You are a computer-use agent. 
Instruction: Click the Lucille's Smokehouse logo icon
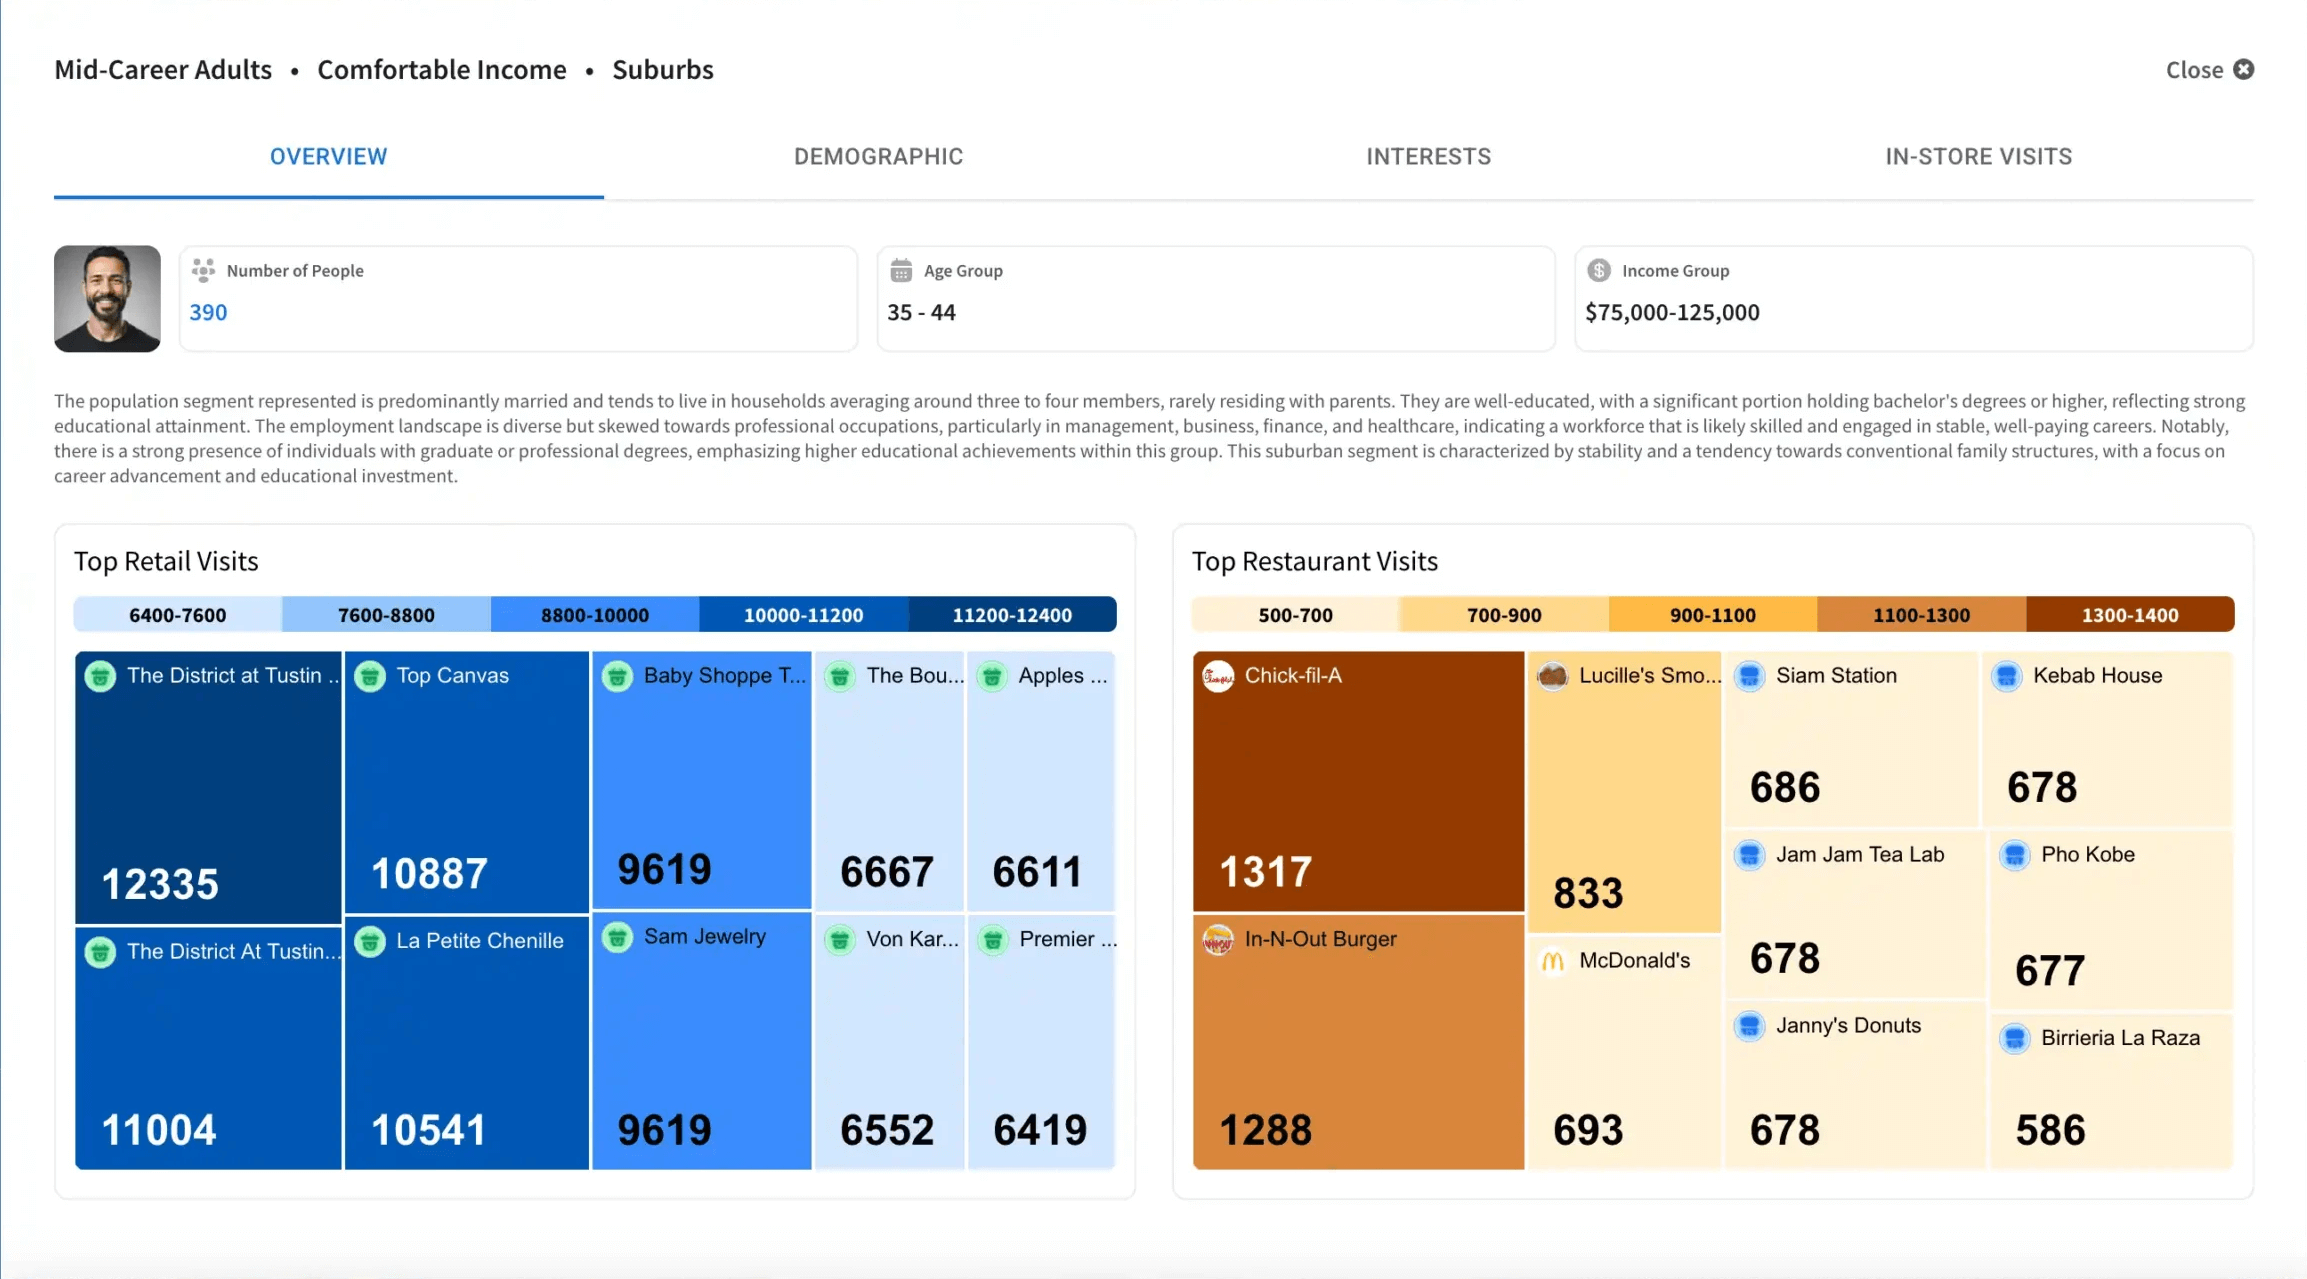[x=1552, y=676]
